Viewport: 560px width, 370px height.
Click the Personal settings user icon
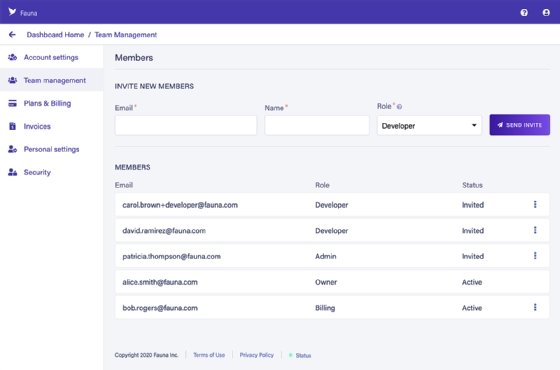click(x=12, y=149)
